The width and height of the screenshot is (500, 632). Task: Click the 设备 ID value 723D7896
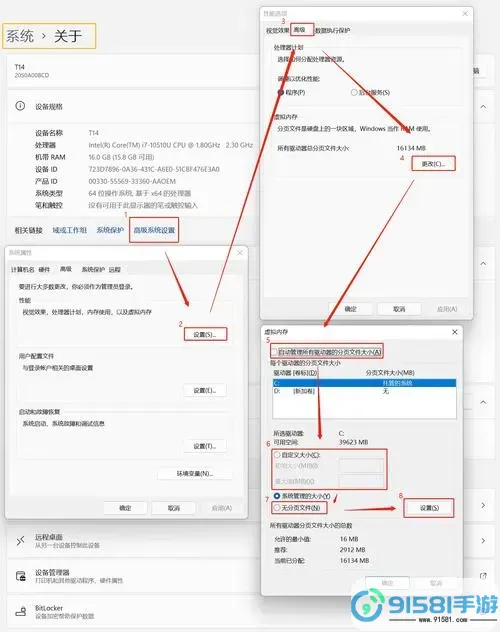click(x=154, y=169)
